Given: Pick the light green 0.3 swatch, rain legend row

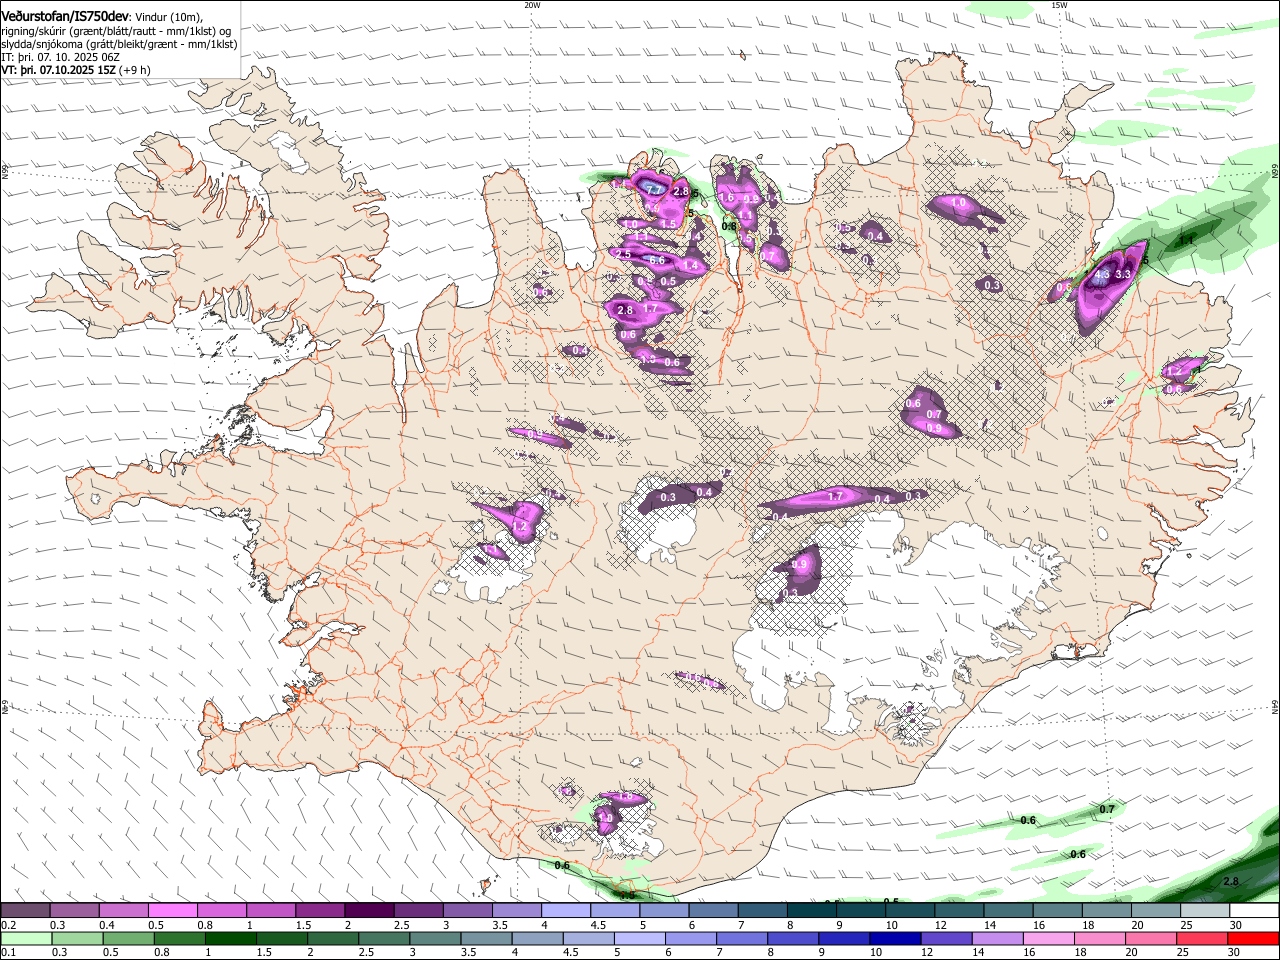Looking at the screenshot, I should 77,938.
